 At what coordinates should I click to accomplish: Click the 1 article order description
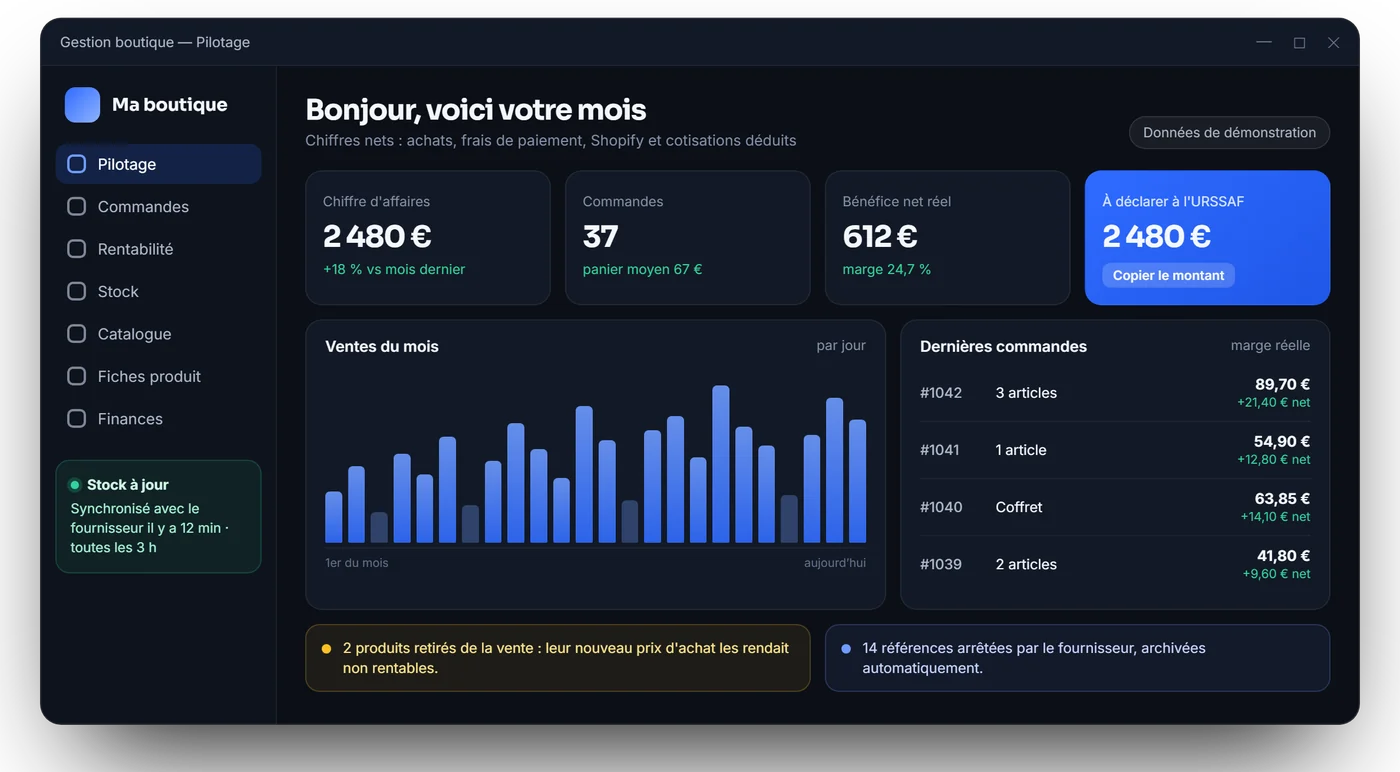(x=1021, y=450)
